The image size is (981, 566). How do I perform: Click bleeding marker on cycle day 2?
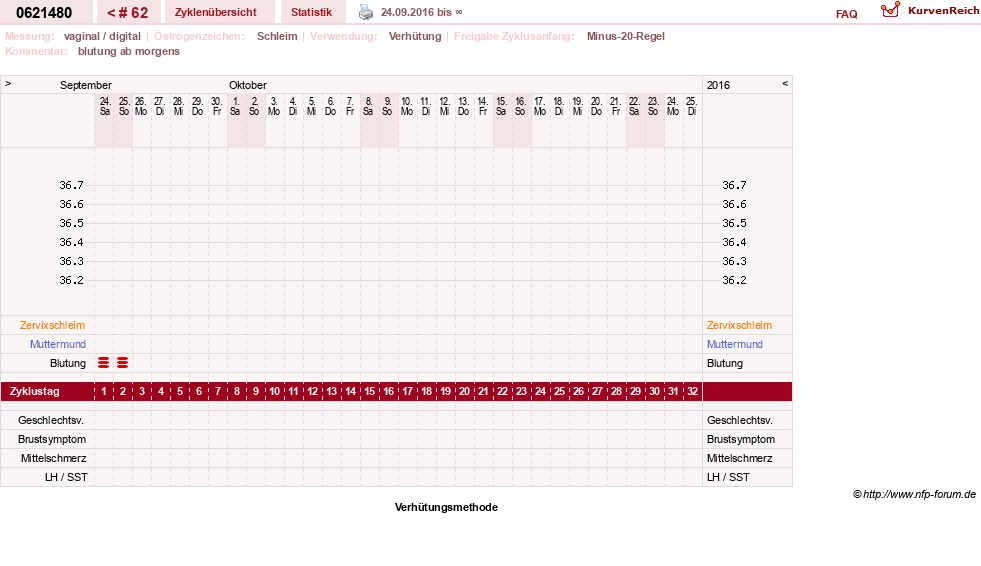(123, 363)
